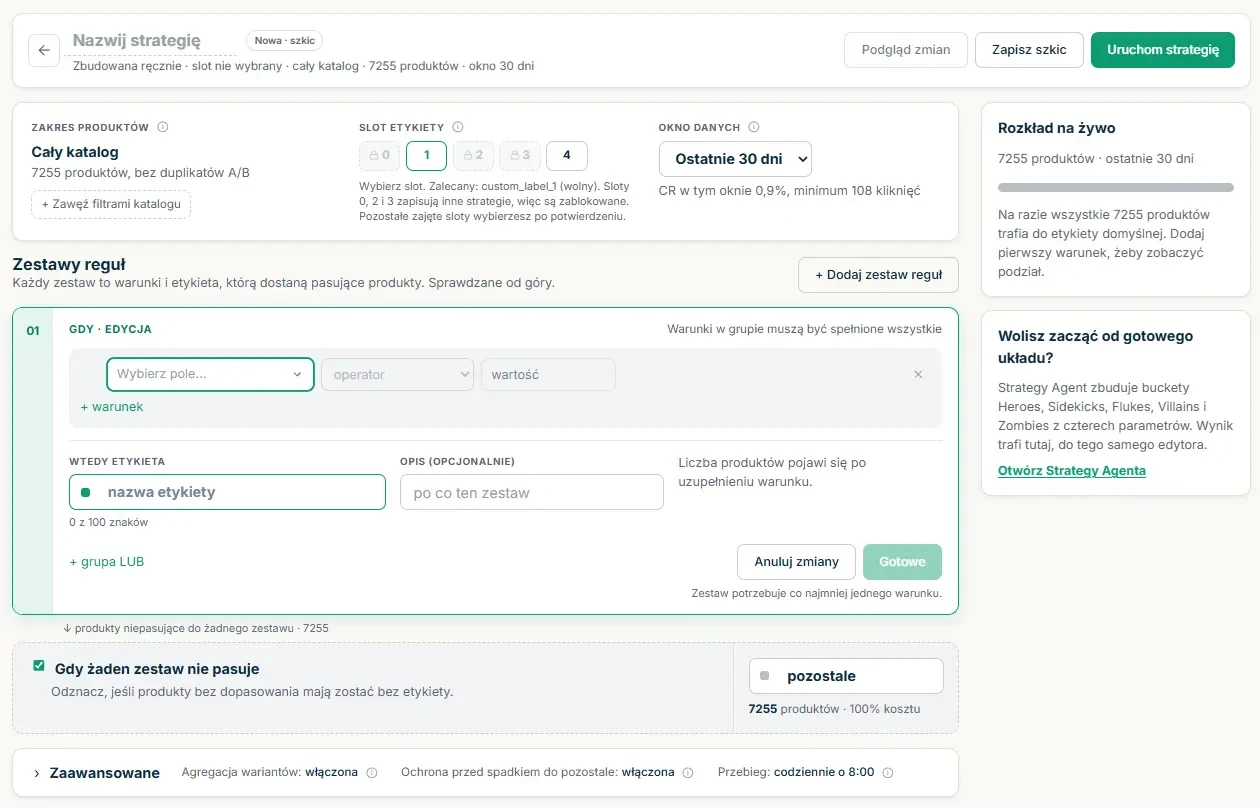Click the Przebieg value codziennie o 8:00
The width and height of the screenshot is (1260, 808).
[822, 773]
